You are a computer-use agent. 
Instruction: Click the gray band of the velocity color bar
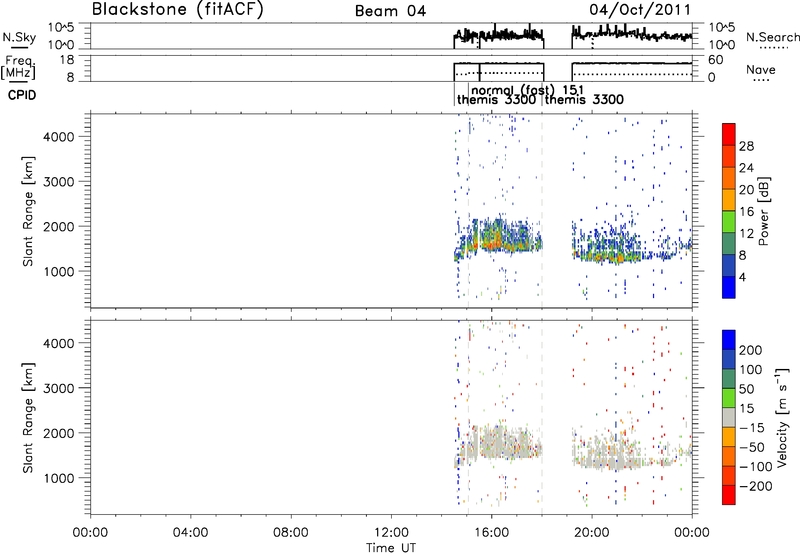729,417
